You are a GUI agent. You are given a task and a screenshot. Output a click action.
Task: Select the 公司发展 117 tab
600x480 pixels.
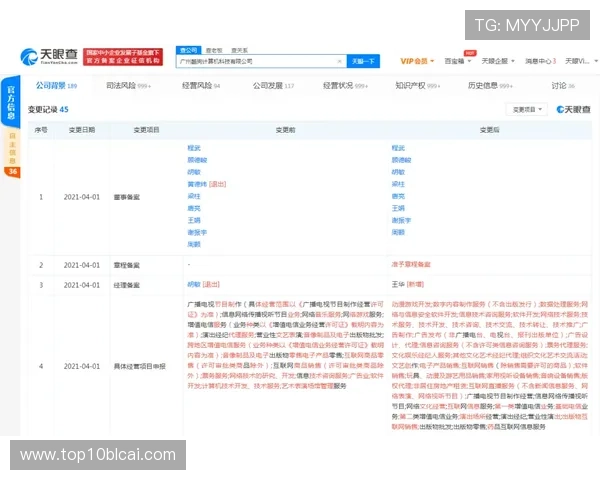tap(273, 86)
